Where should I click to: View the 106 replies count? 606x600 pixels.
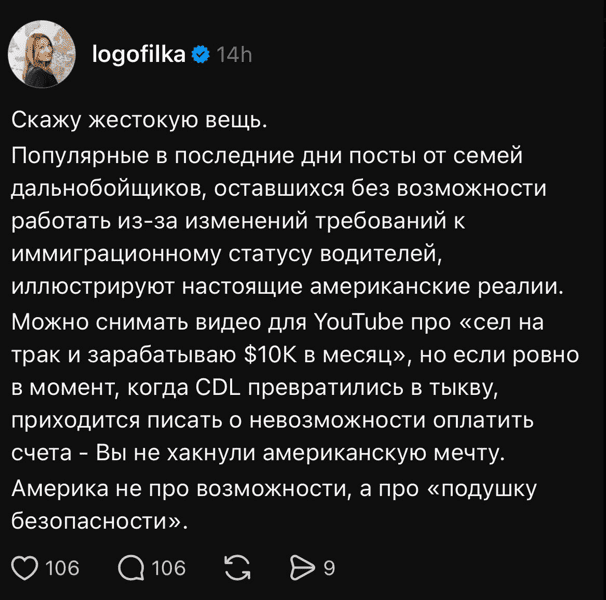169,568
